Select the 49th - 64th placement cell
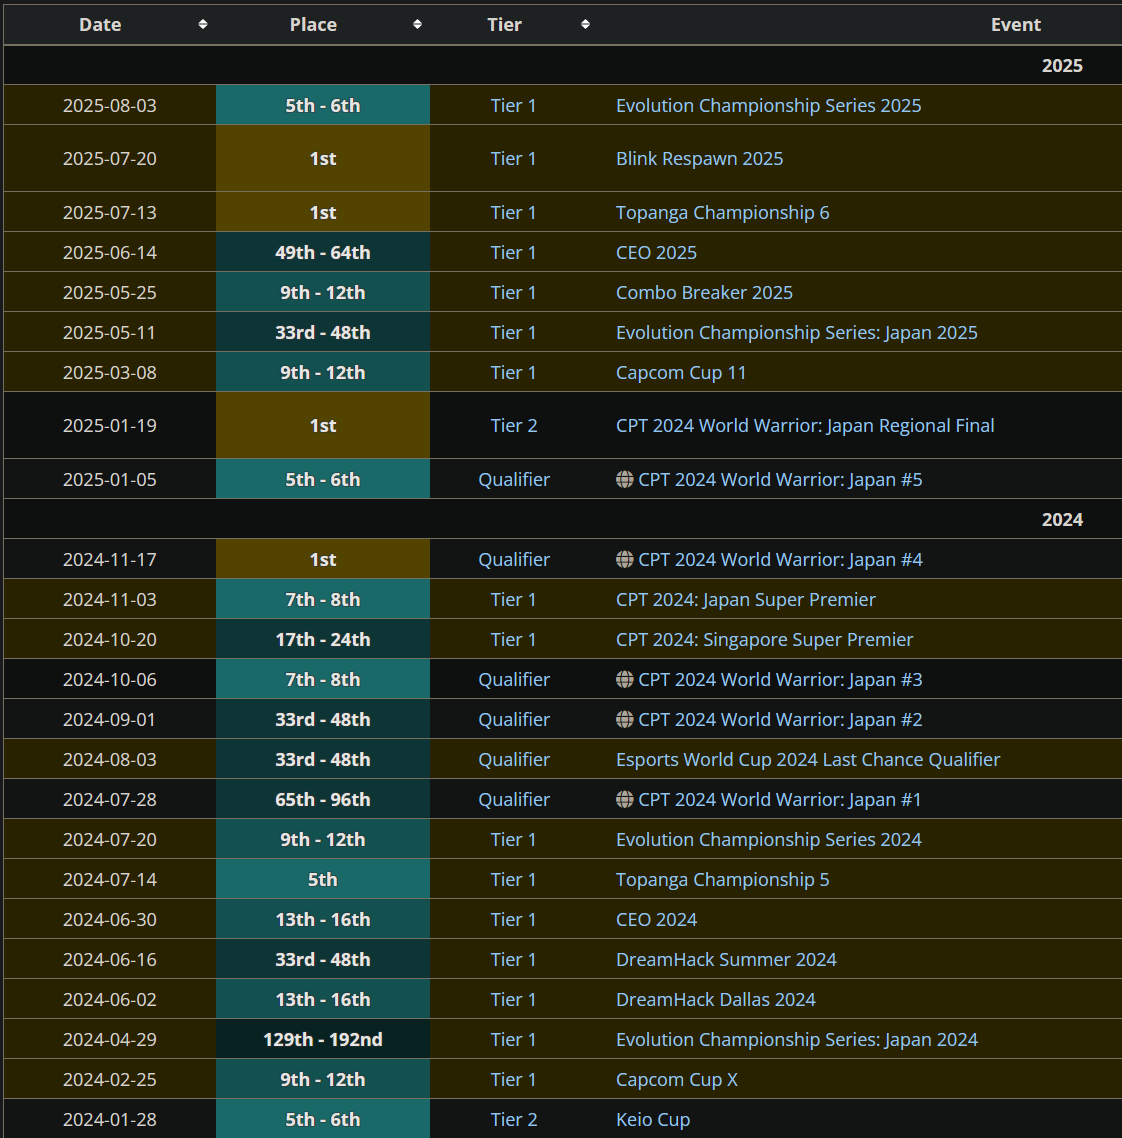The image size is (1122, 1138). click(323, 252)
